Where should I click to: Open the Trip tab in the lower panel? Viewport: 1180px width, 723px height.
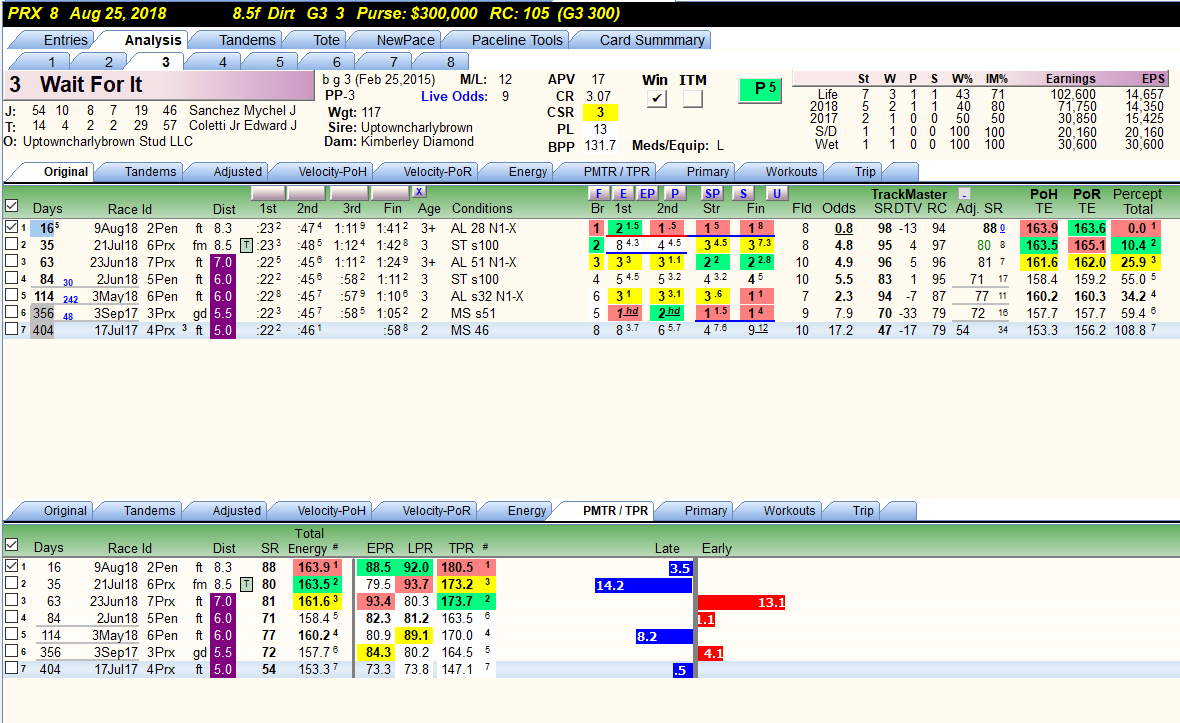(x=863, y=511)
